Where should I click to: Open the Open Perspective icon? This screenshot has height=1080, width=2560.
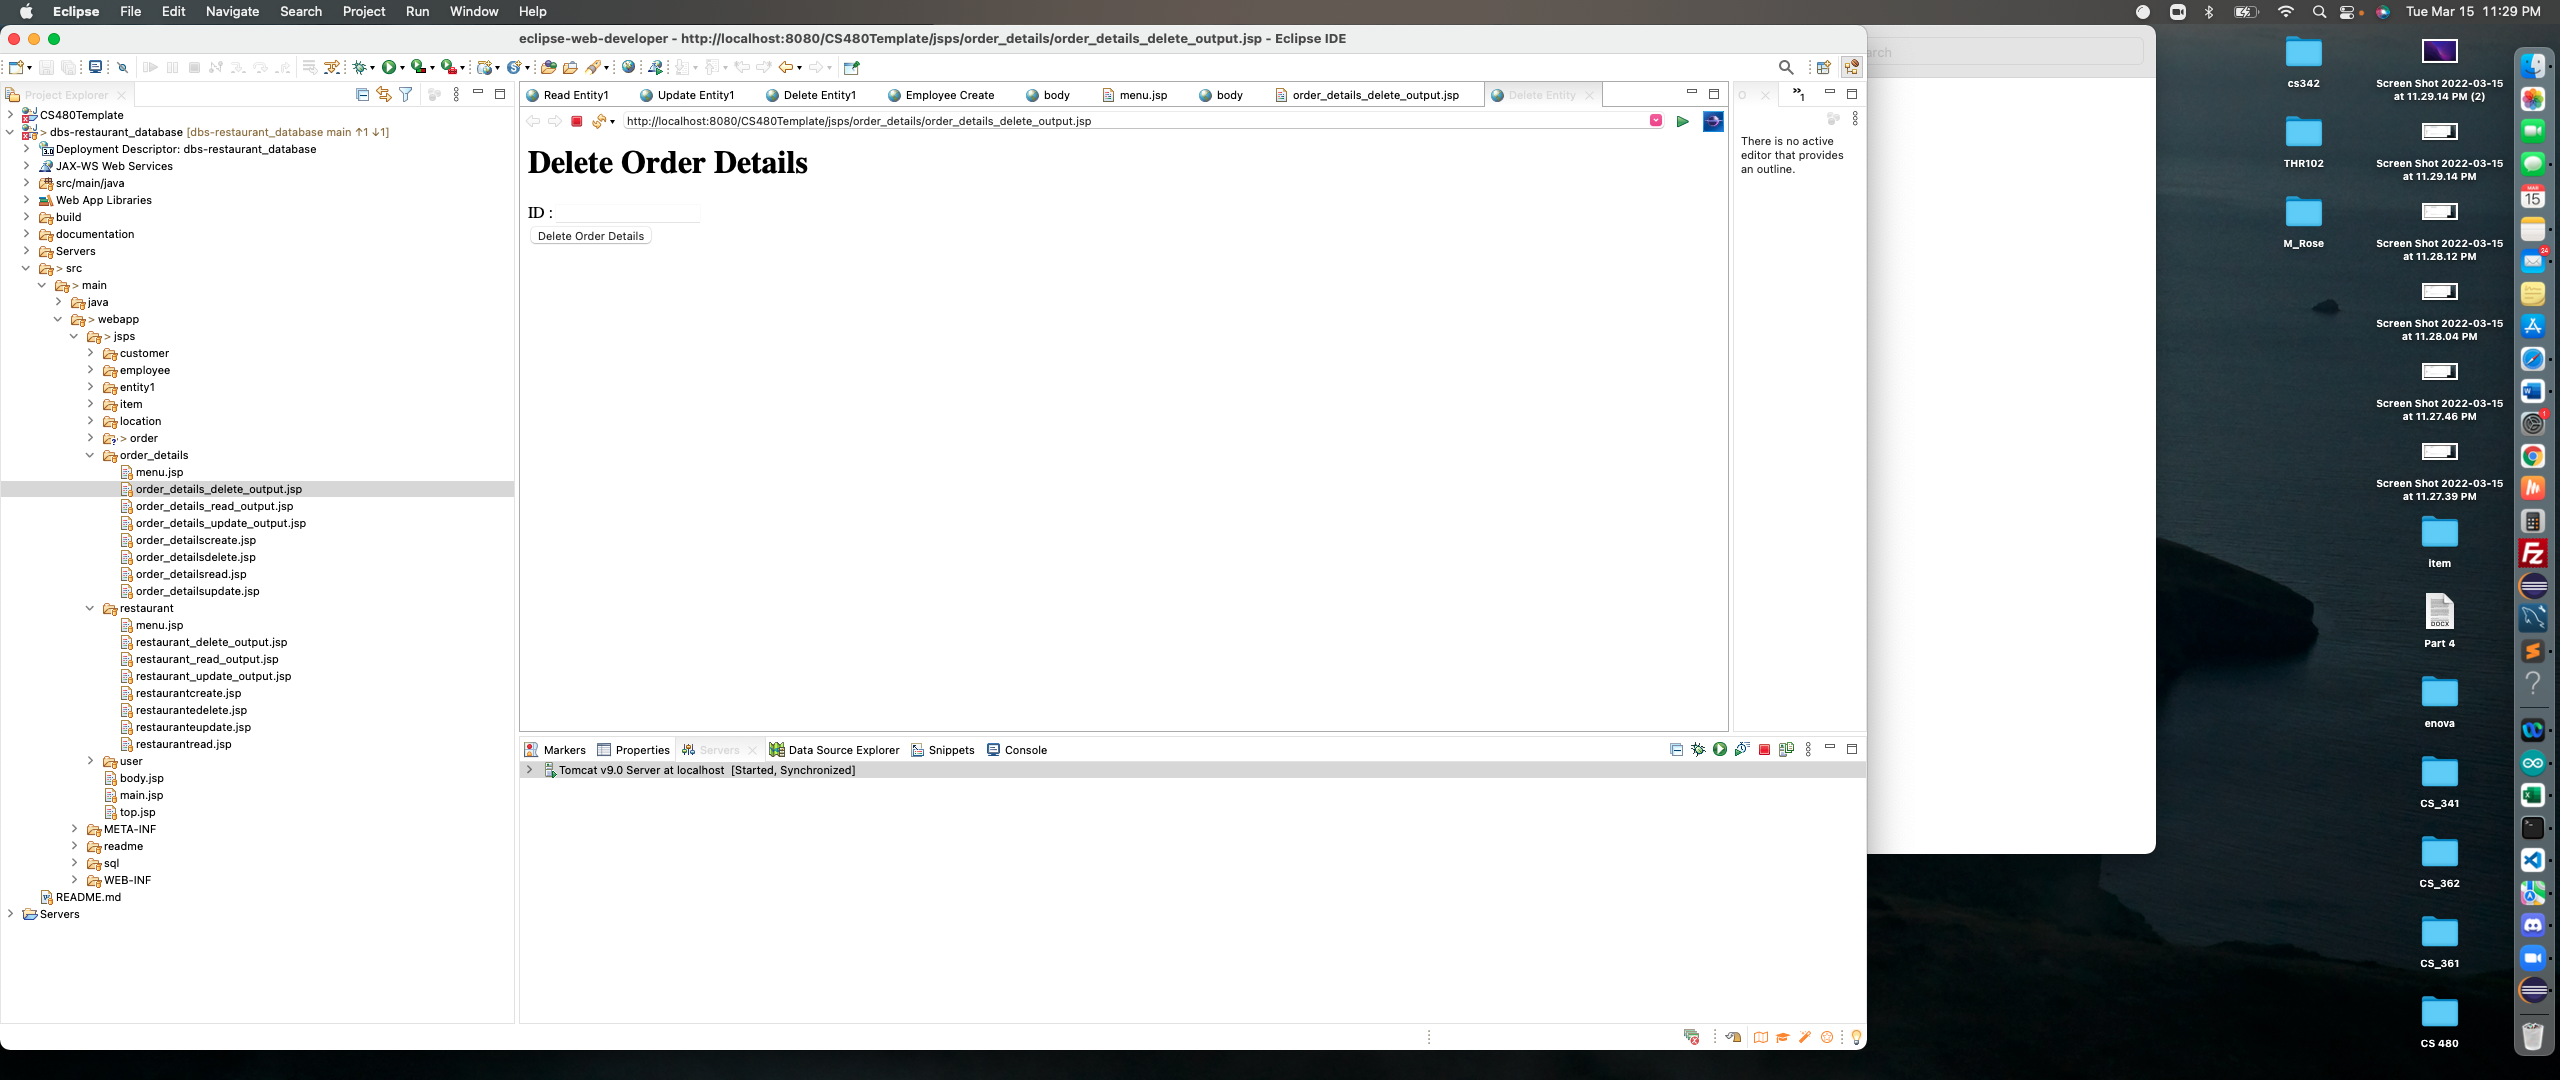pyautogui.click(x=1823, y=67)
